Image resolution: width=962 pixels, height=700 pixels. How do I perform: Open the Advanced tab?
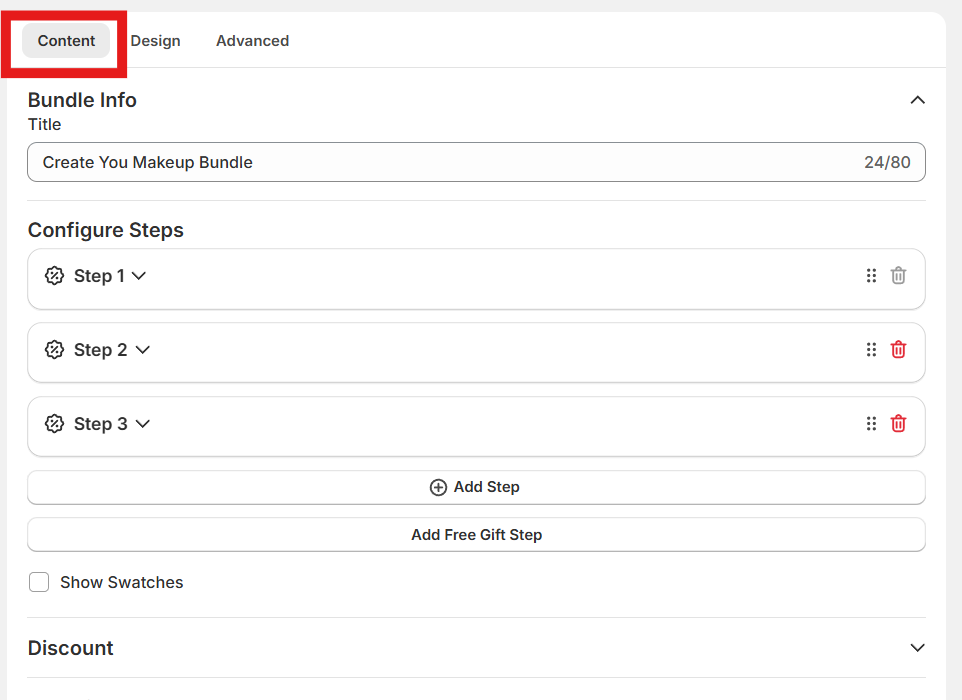click(x=252, y=41)
